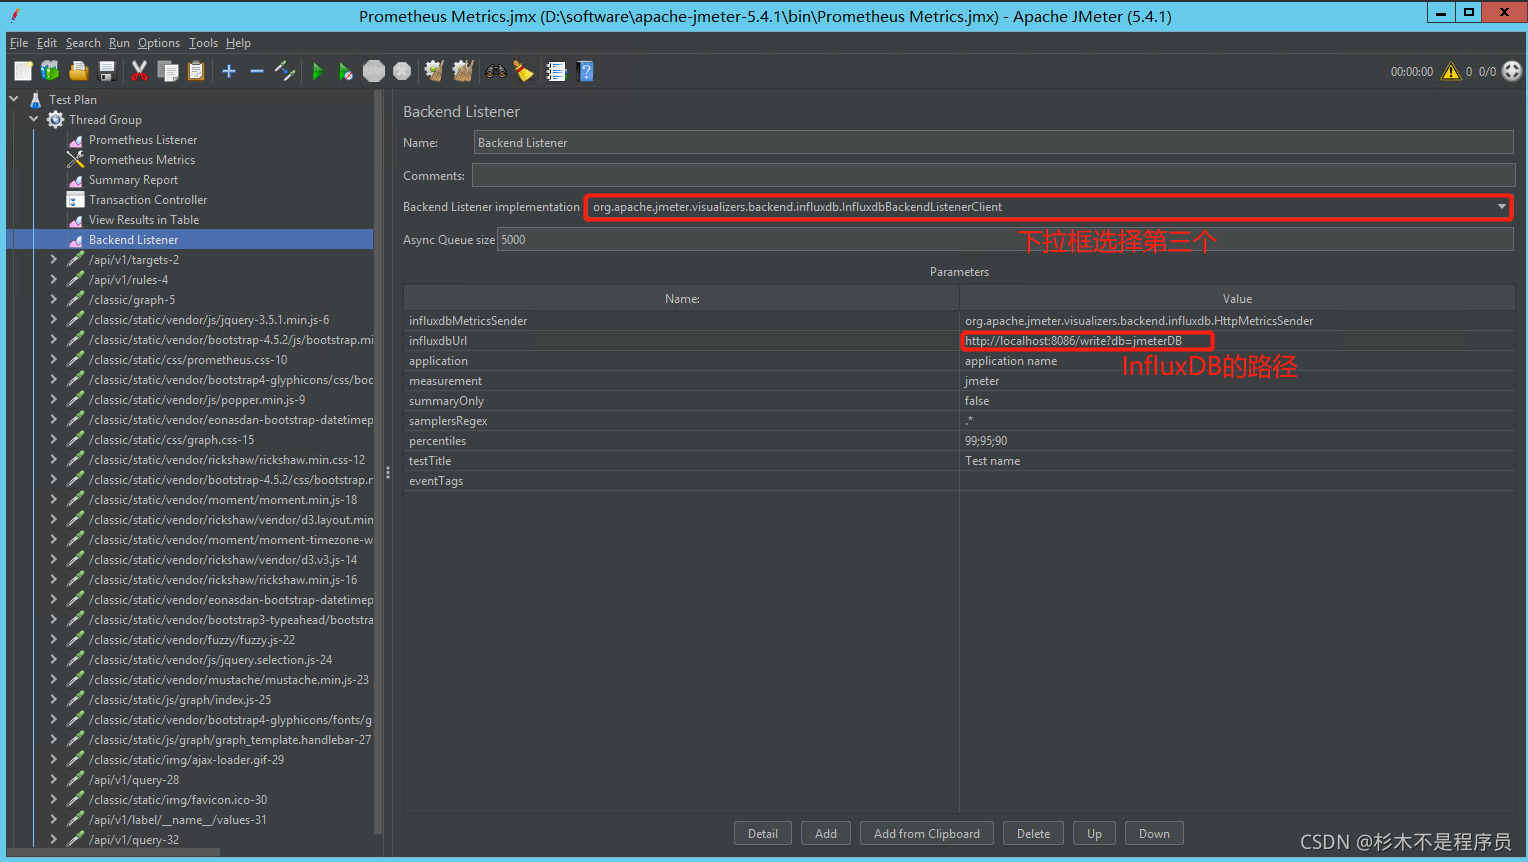Start the test with green play icon
The width and height of the screenshot is (1528, 862).
pyautogui.click(x=317, y=71)
